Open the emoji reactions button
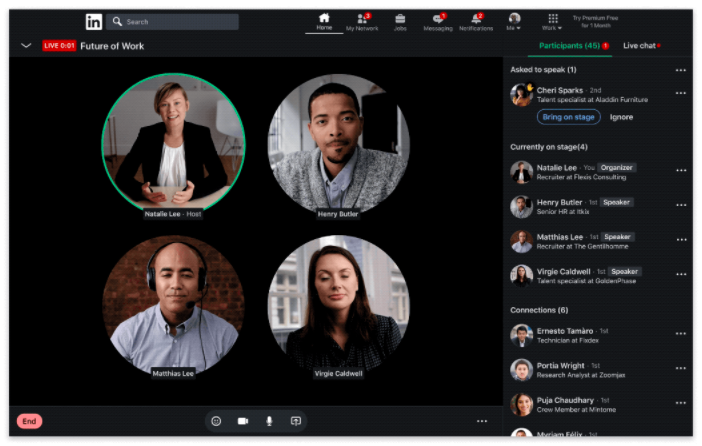 pyautogui.click(x=216, y=421)
